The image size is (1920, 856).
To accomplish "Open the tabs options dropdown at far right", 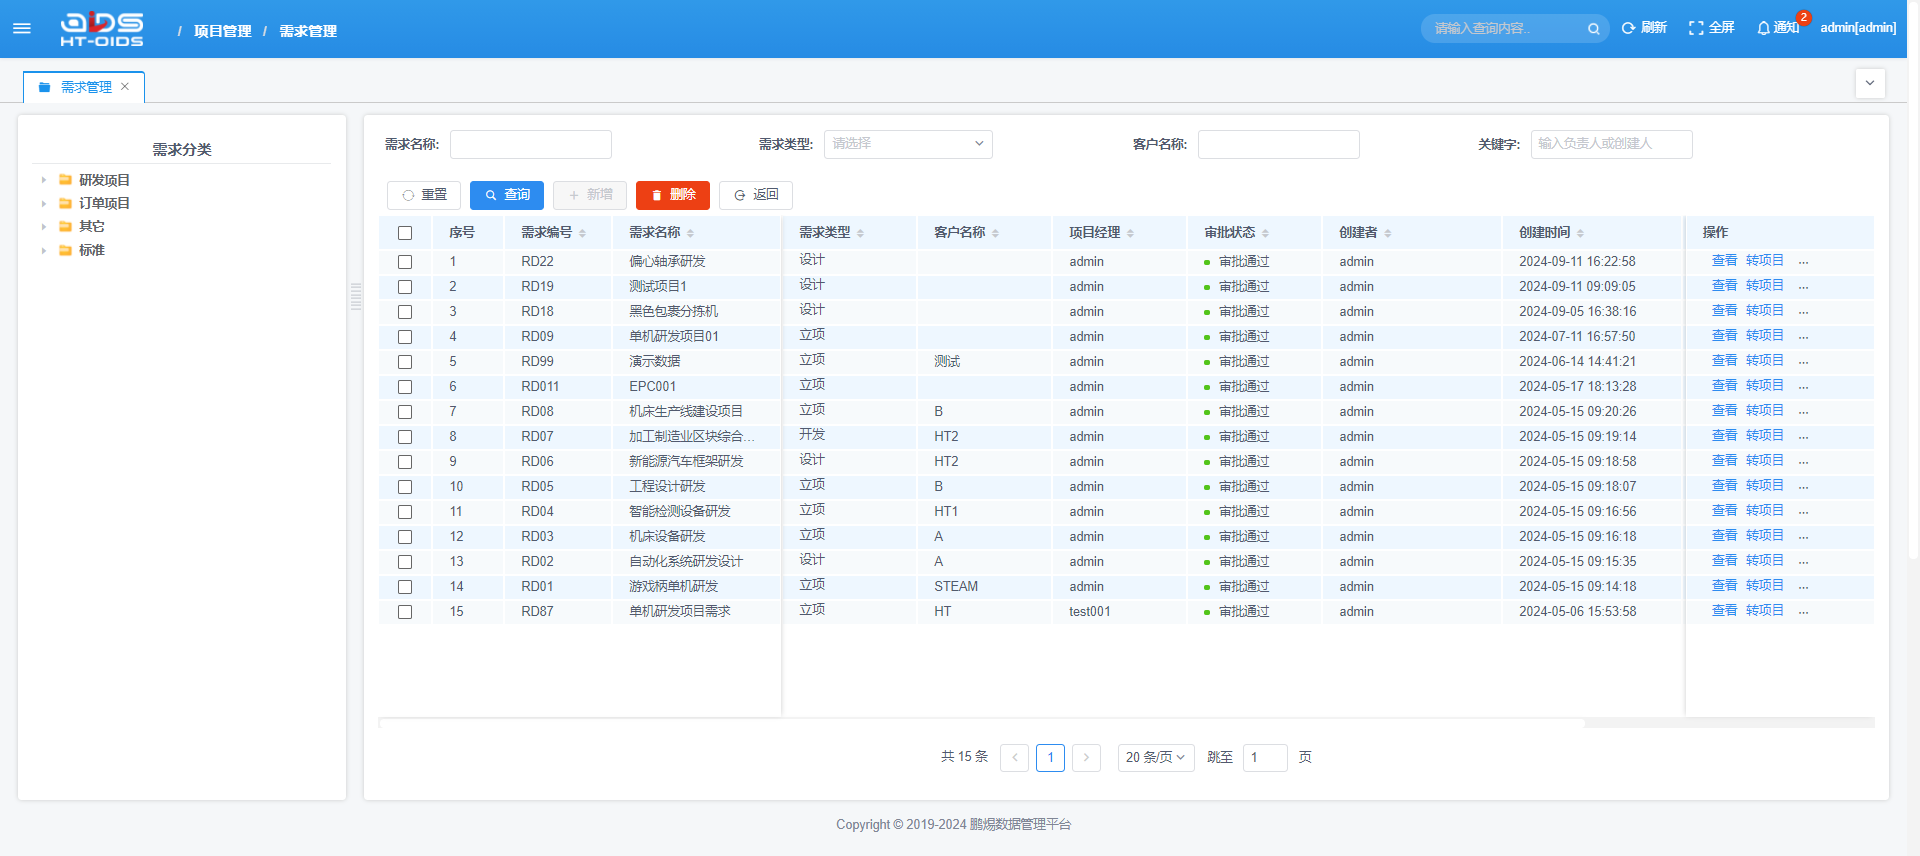I will tap(1869, 84).
